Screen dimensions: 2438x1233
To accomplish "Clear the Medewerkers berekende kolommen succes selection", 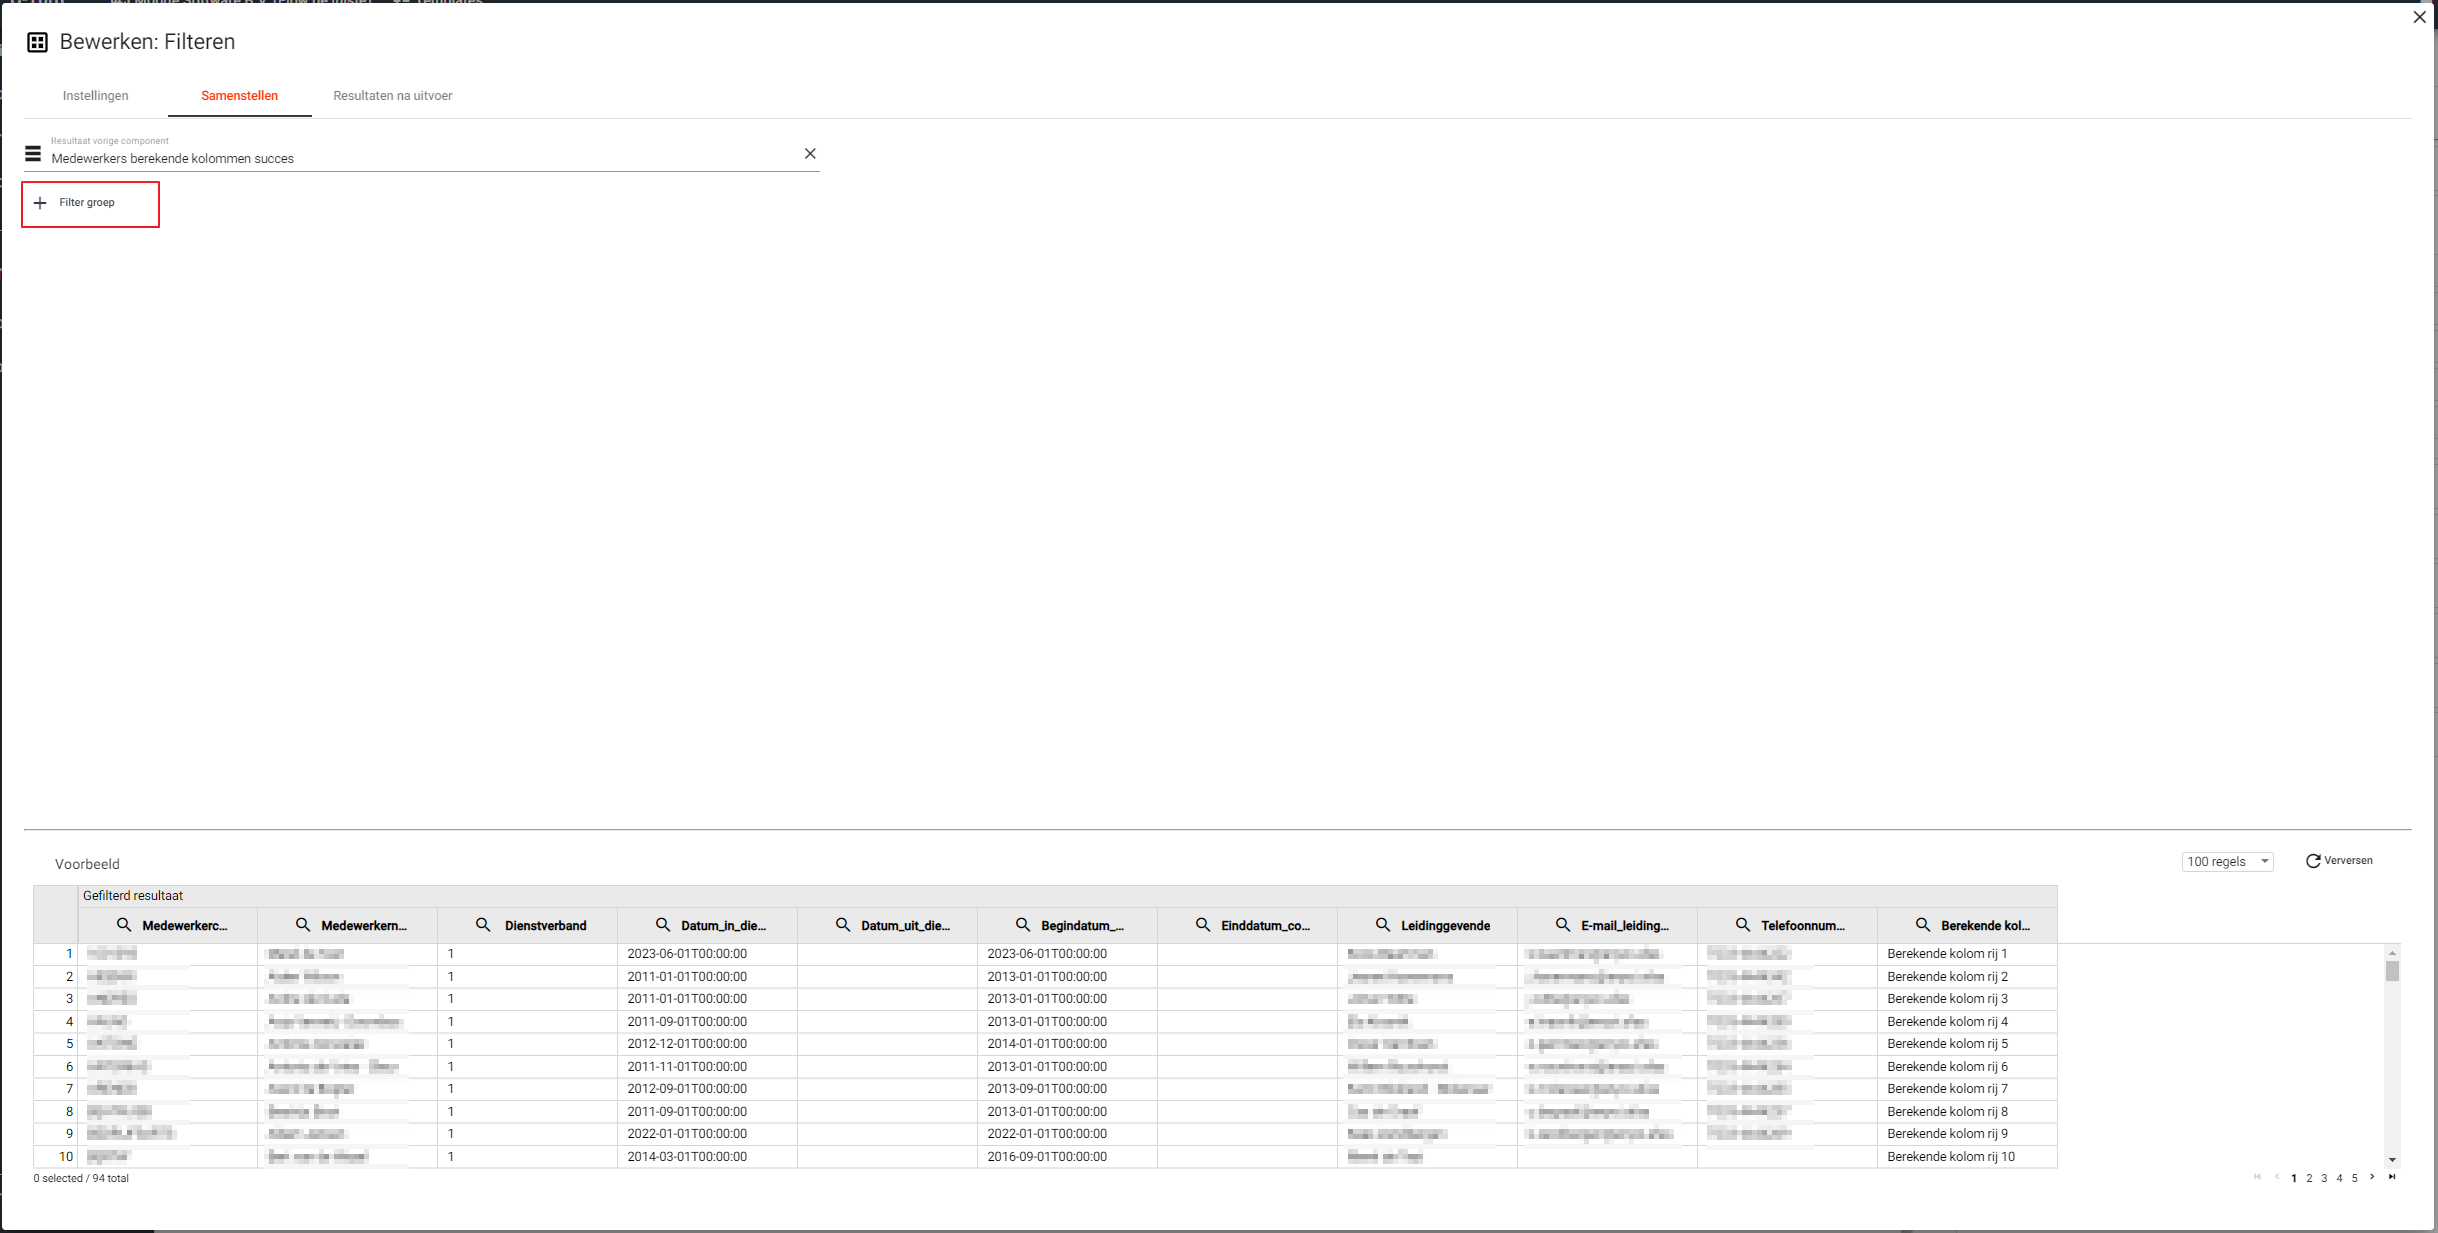I will click(x=810, y=154).
